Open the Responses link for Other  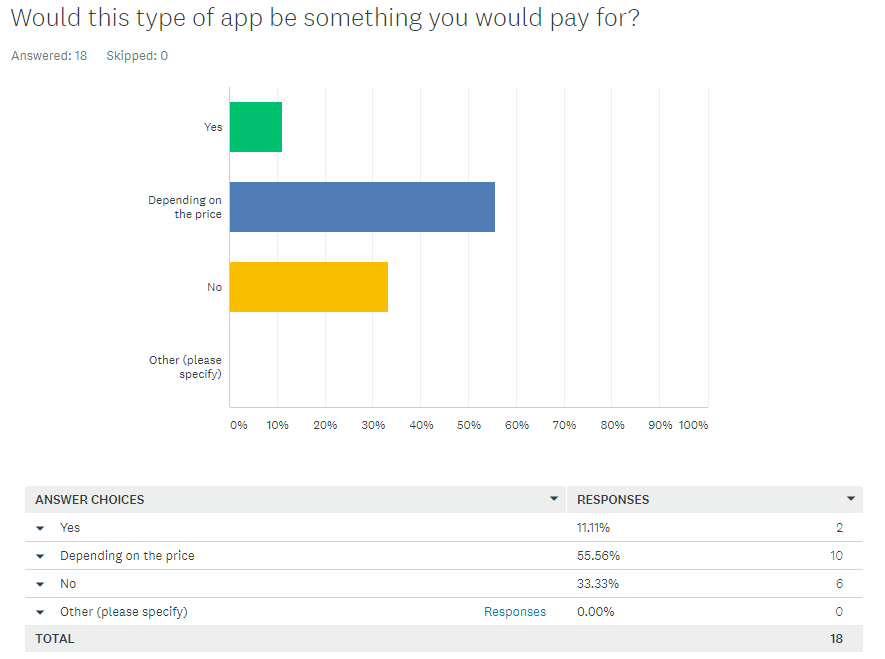pyautogui.click(x=515, y=612)
